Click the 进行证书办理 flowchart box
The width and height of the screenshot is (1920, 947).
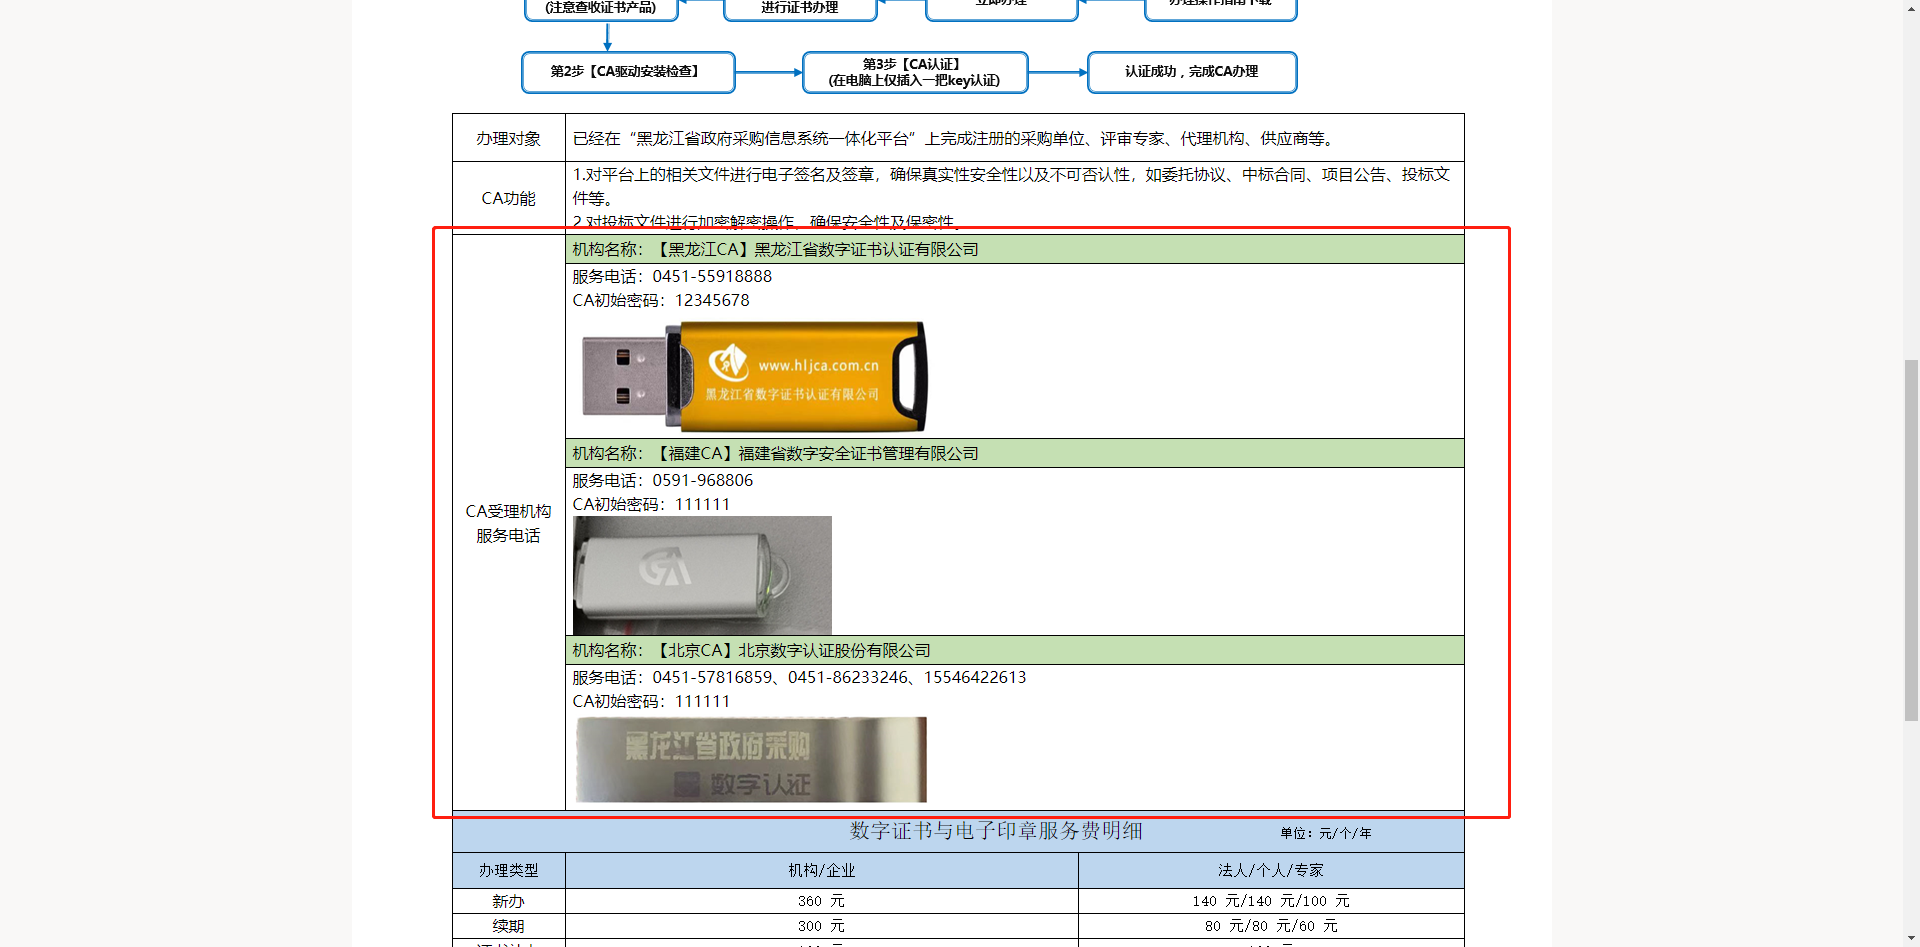pyautogui.click(x=800, y=9)
